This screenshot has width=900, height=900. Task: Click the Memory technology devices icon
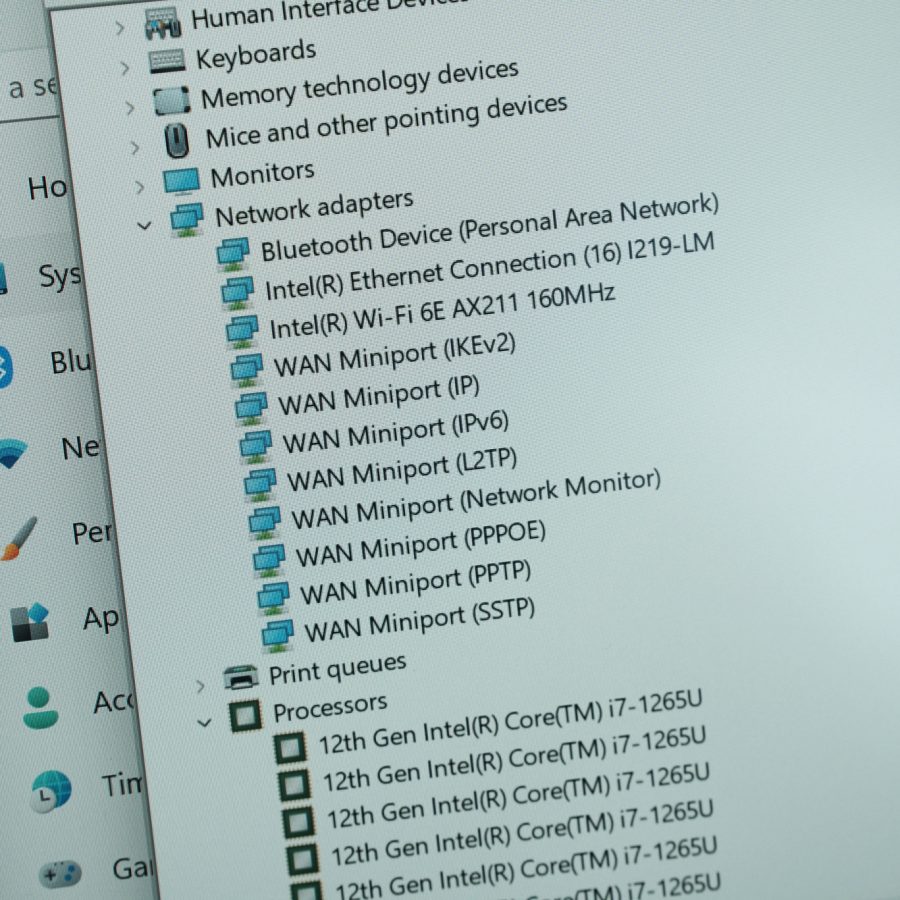[x=172, y=100]
